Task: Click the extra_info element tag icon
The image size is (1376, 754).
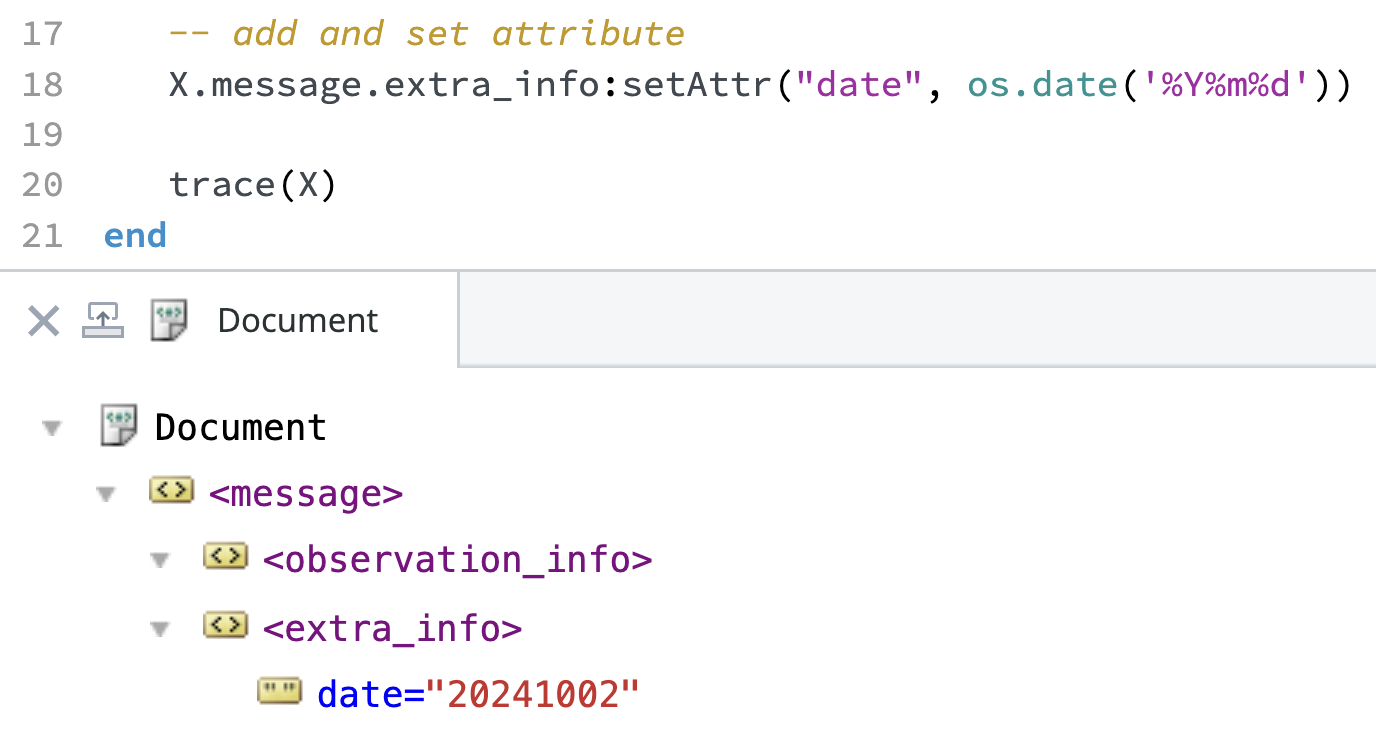Action: 225,625
